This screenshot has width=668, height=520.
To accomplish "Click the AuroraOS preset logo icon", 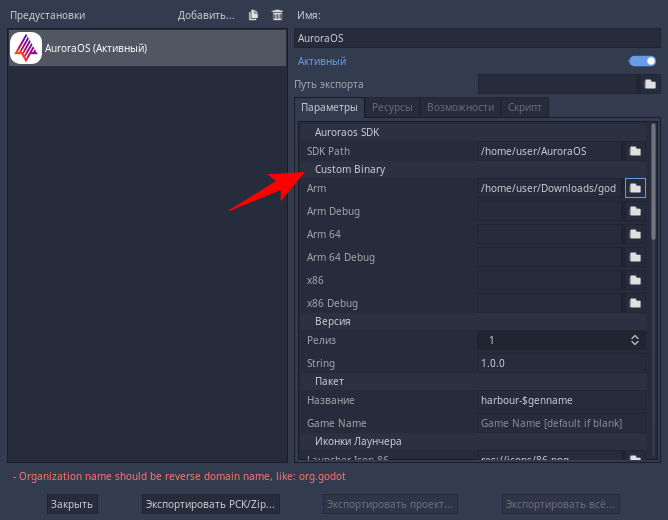I will pos(26,48).
